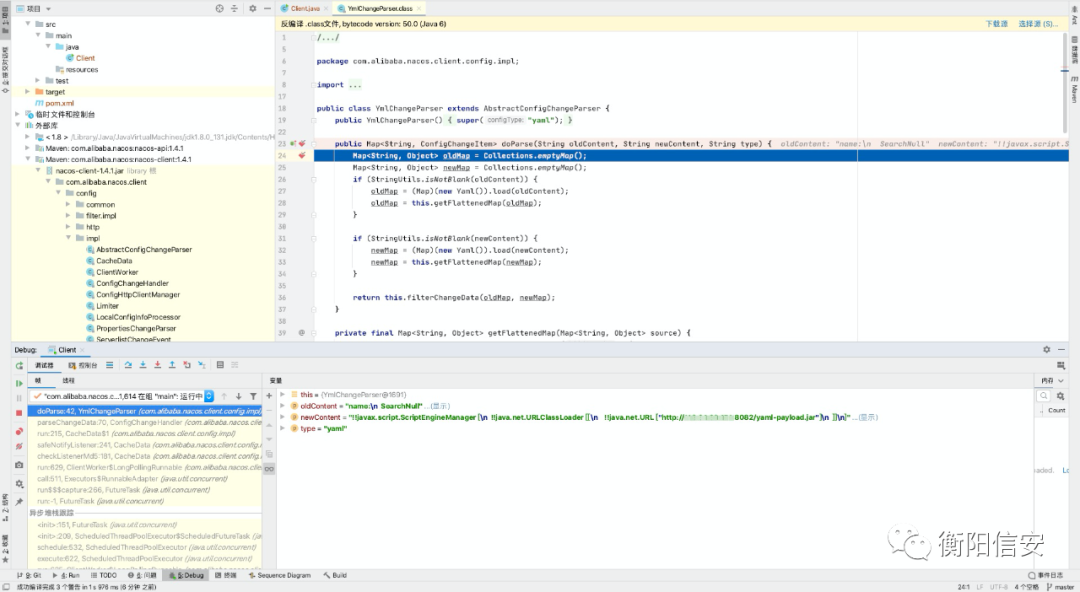1080x592 pixels.
Task: Expand the test folder
Action: pos(38,81)
